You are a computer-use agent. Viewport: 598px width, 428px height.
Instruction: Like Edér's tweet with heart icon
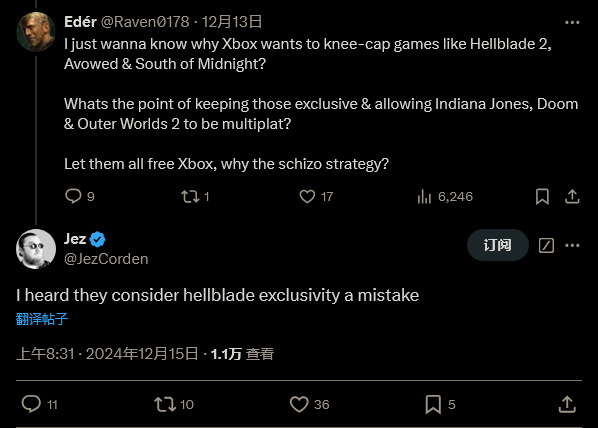[x=307, y=197]
